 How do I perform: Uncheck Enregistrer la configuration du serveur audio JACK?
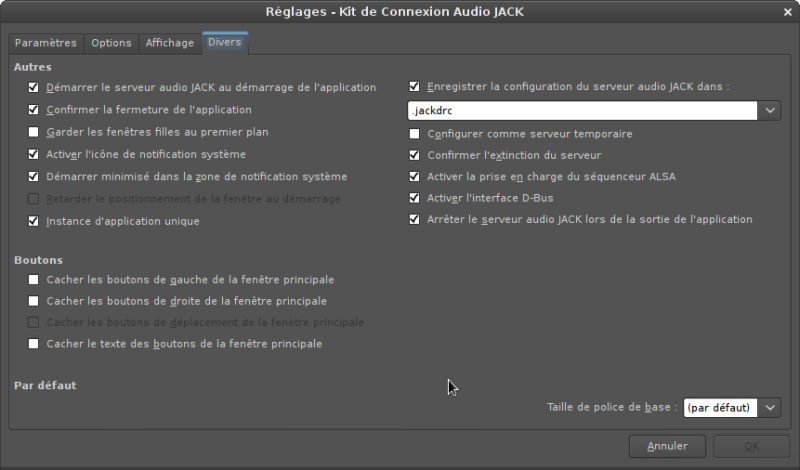pyautogui.click(x=414, y=87)
